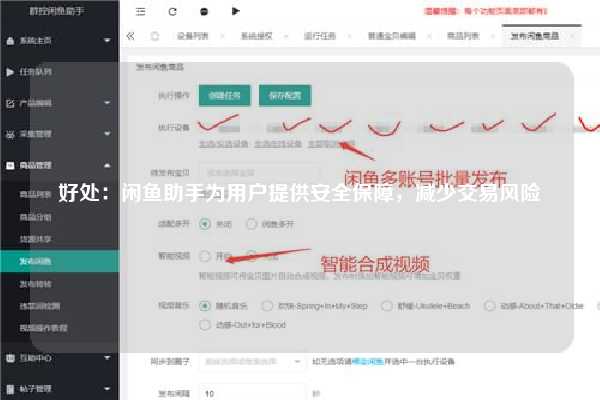Click the green 保存配置 button
Viewport: 600px width, 400px height.
[285, 95]
